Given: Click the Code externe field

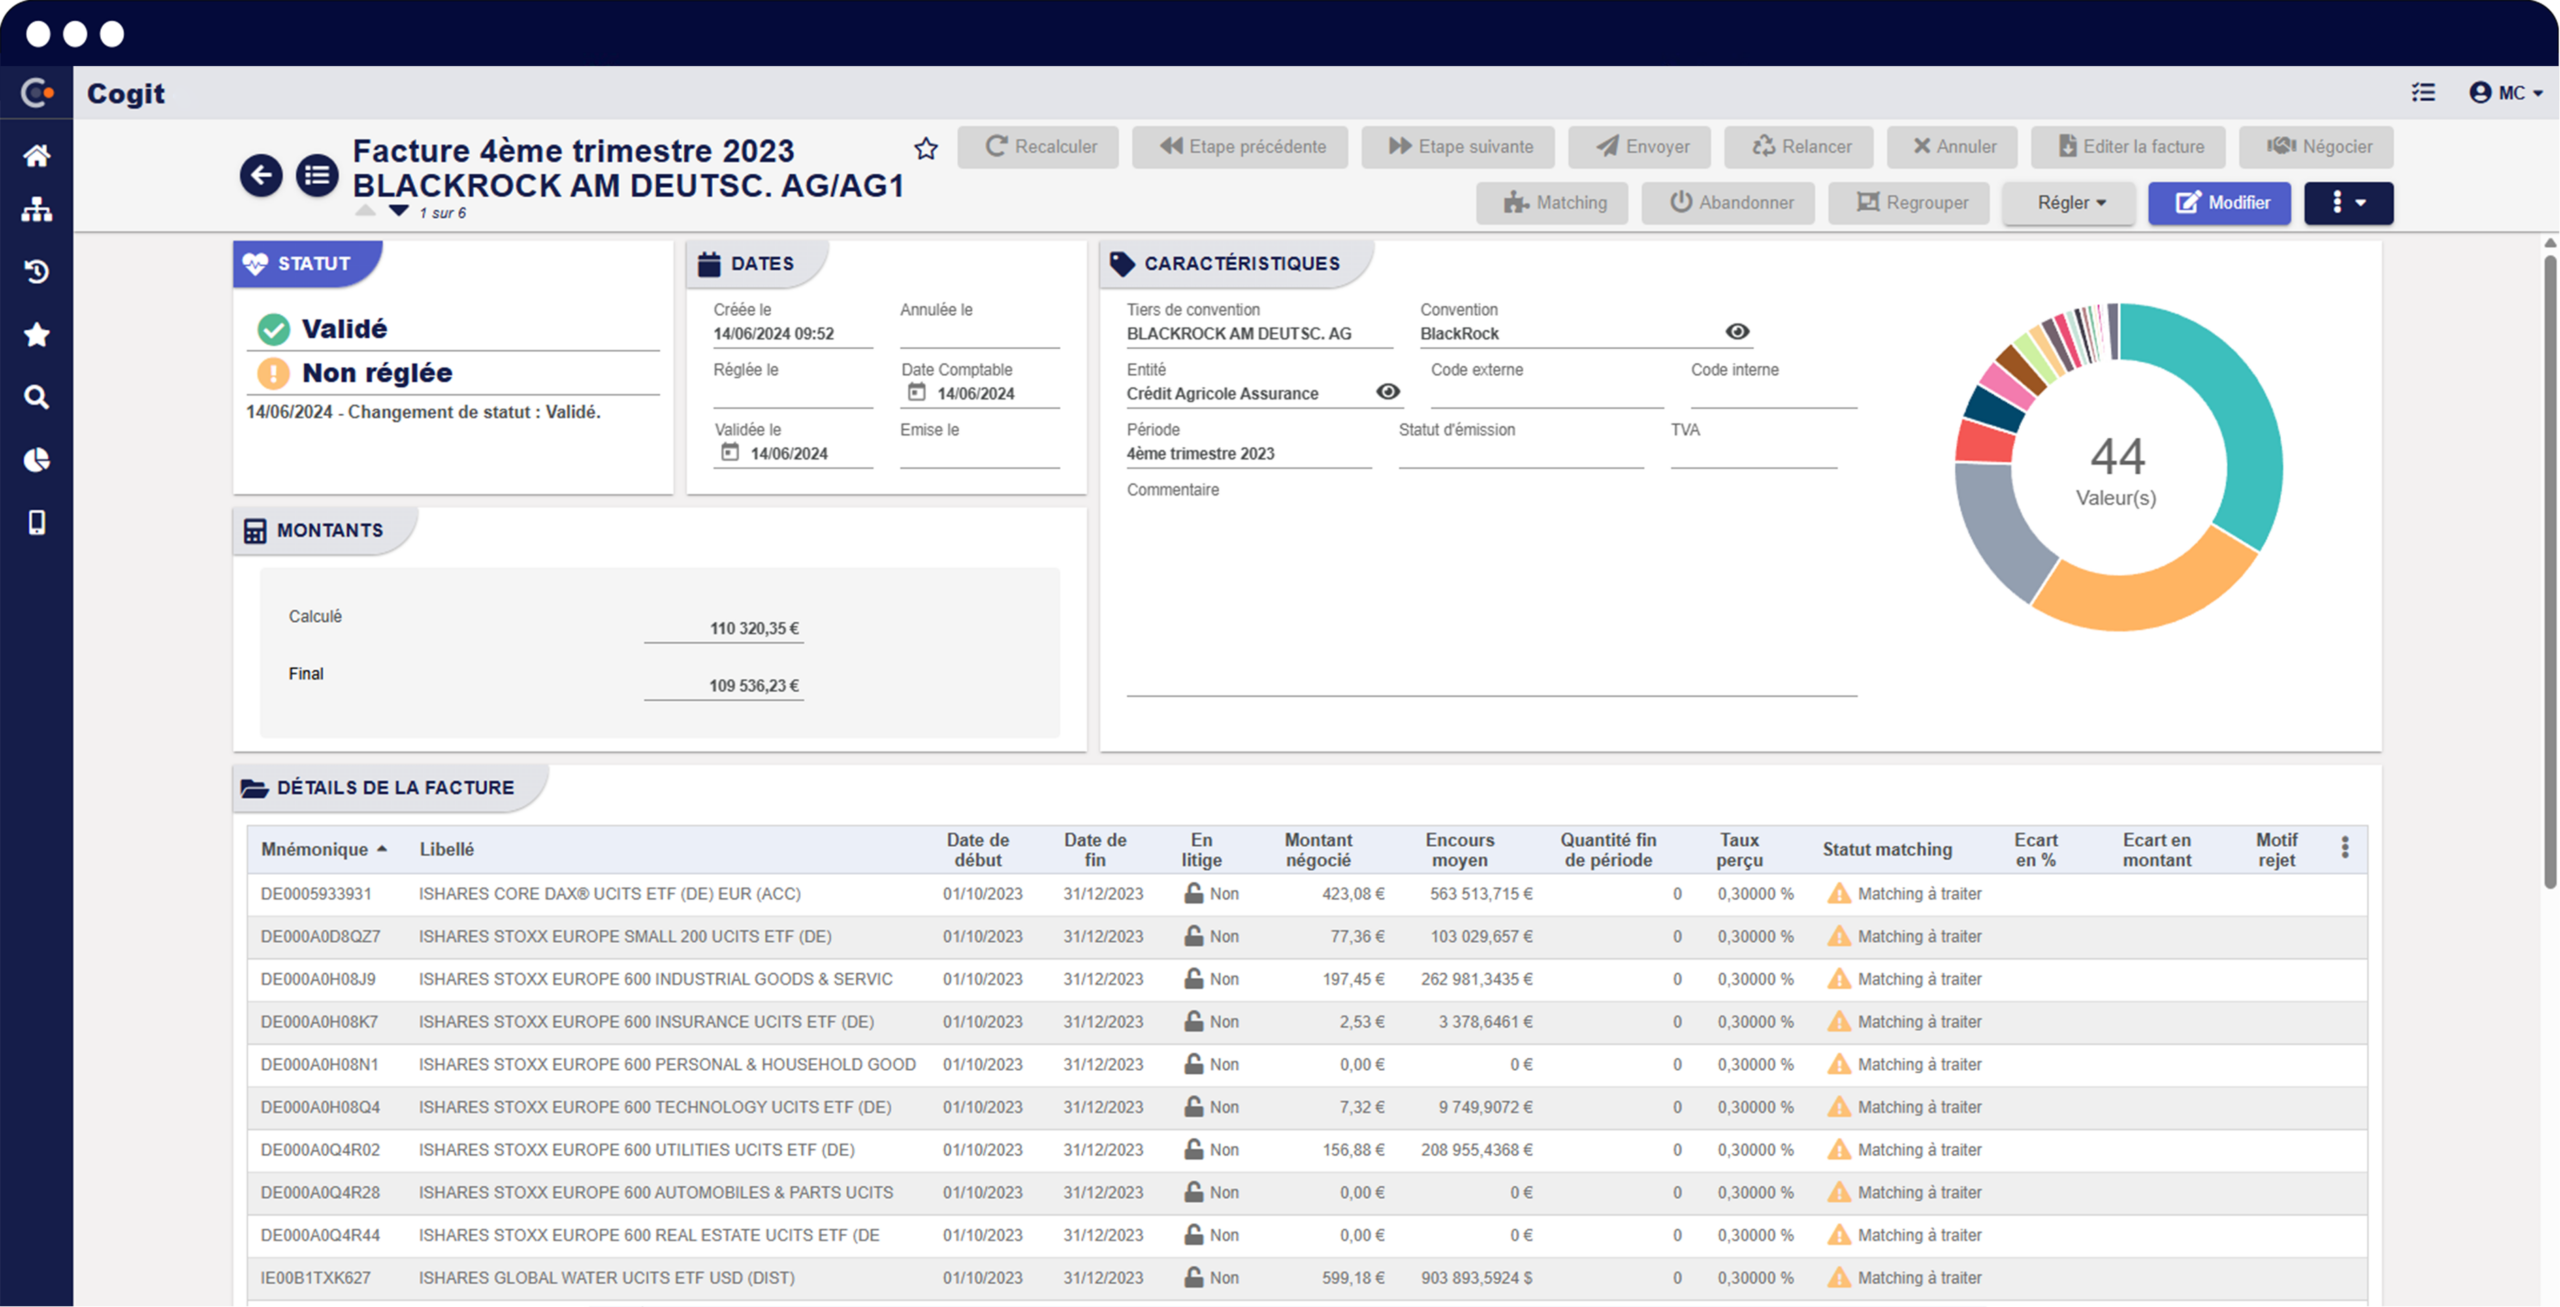Looking at the screenshot, I should (x=1546, y=395).
